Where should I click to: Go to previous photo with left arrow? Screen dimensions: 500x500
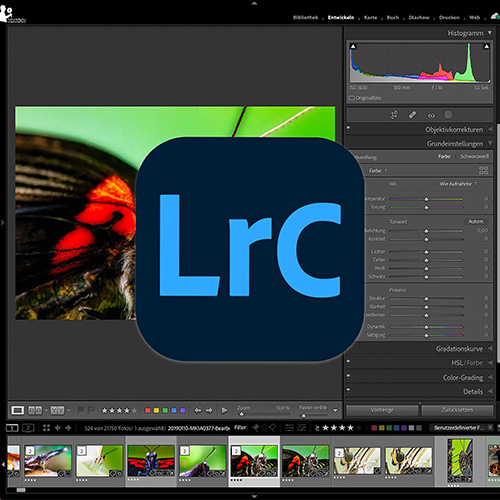[x=198, y=410]
